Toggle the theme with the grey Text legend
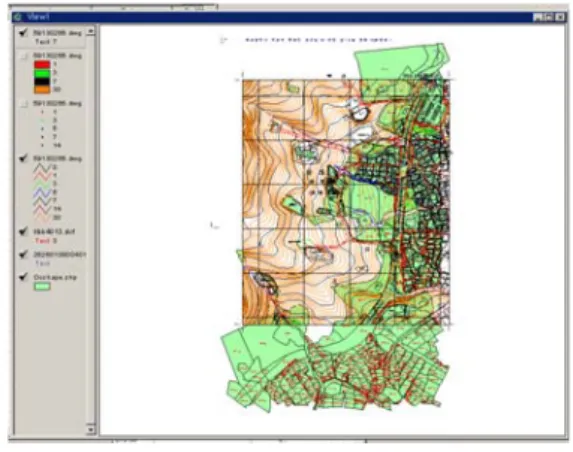Viewport: 573px width, 452px height. tap(24, 254)
